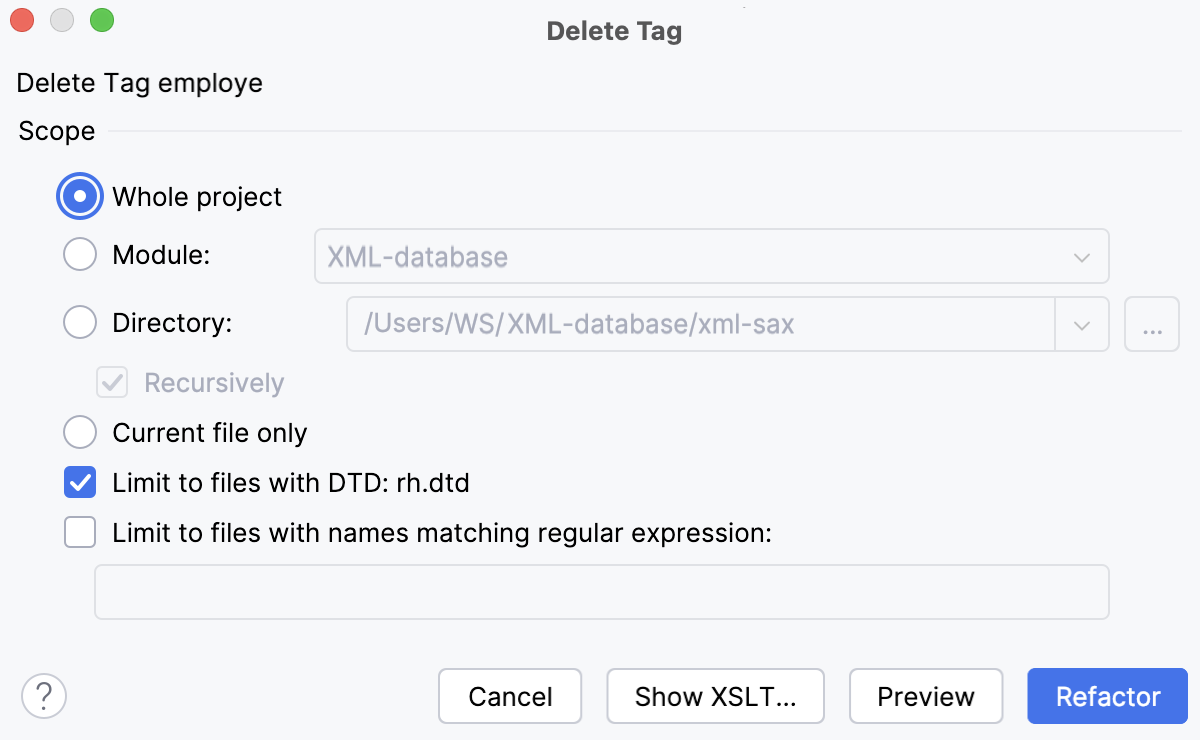Select Current file only
Image resolution: width=1200 pixels, height=740 pixels.
pos(80,432)
